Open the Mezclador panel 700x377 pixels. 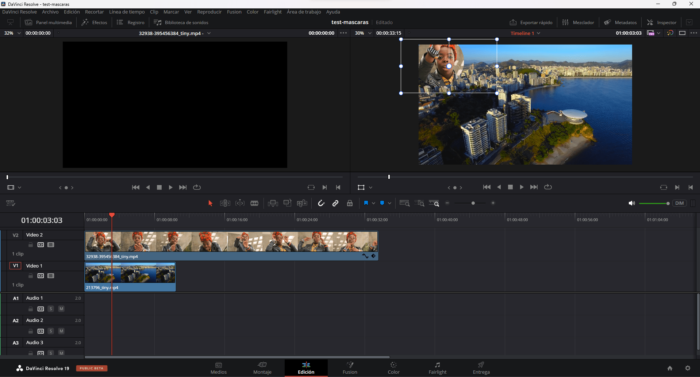pyautogui.click(x=578, y=22)
